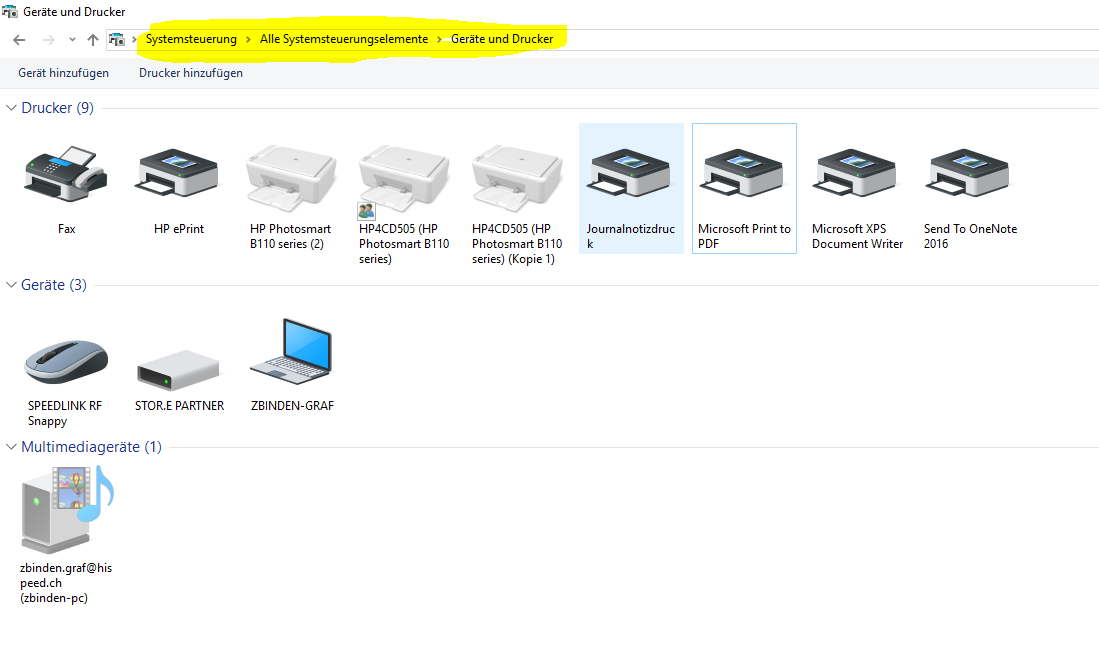
Task: Select the zbinden-pc multimedia device icon
Action: pyautogui.click(x=67, y=509)
